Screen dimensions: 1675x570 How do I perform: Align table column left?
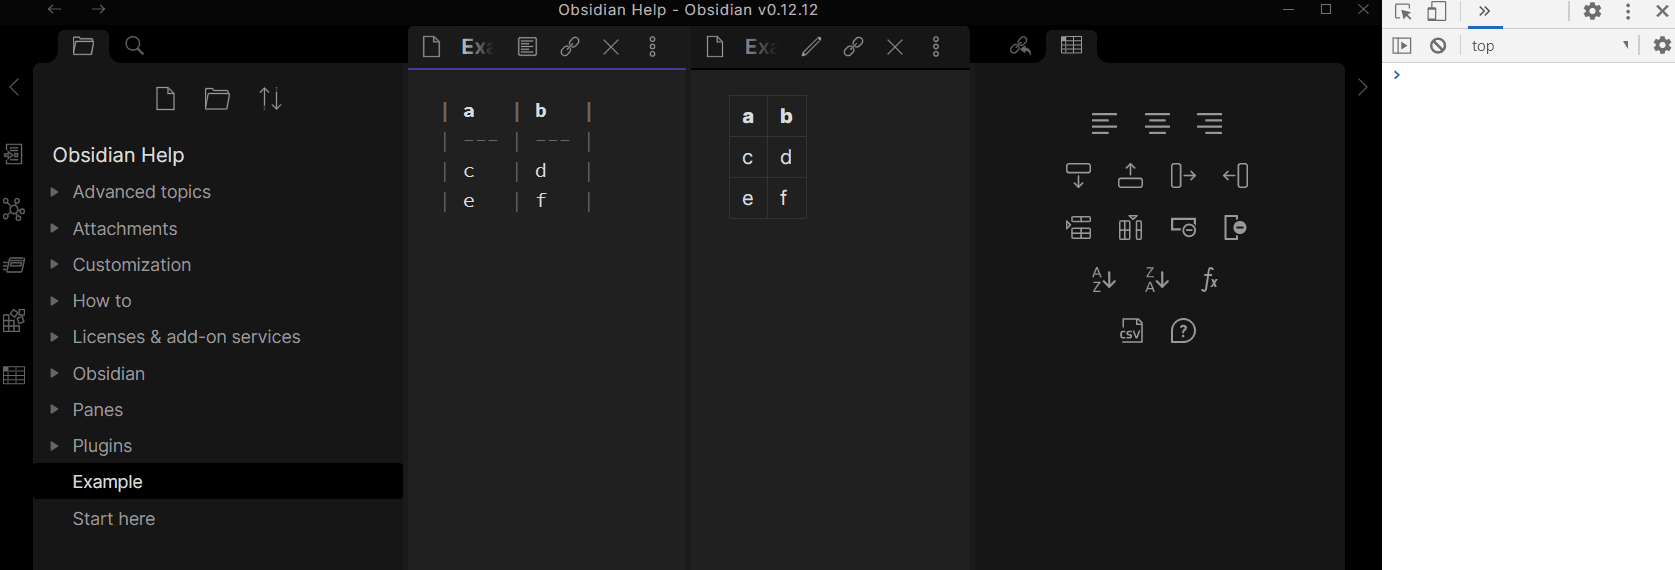coord(1104,124)
